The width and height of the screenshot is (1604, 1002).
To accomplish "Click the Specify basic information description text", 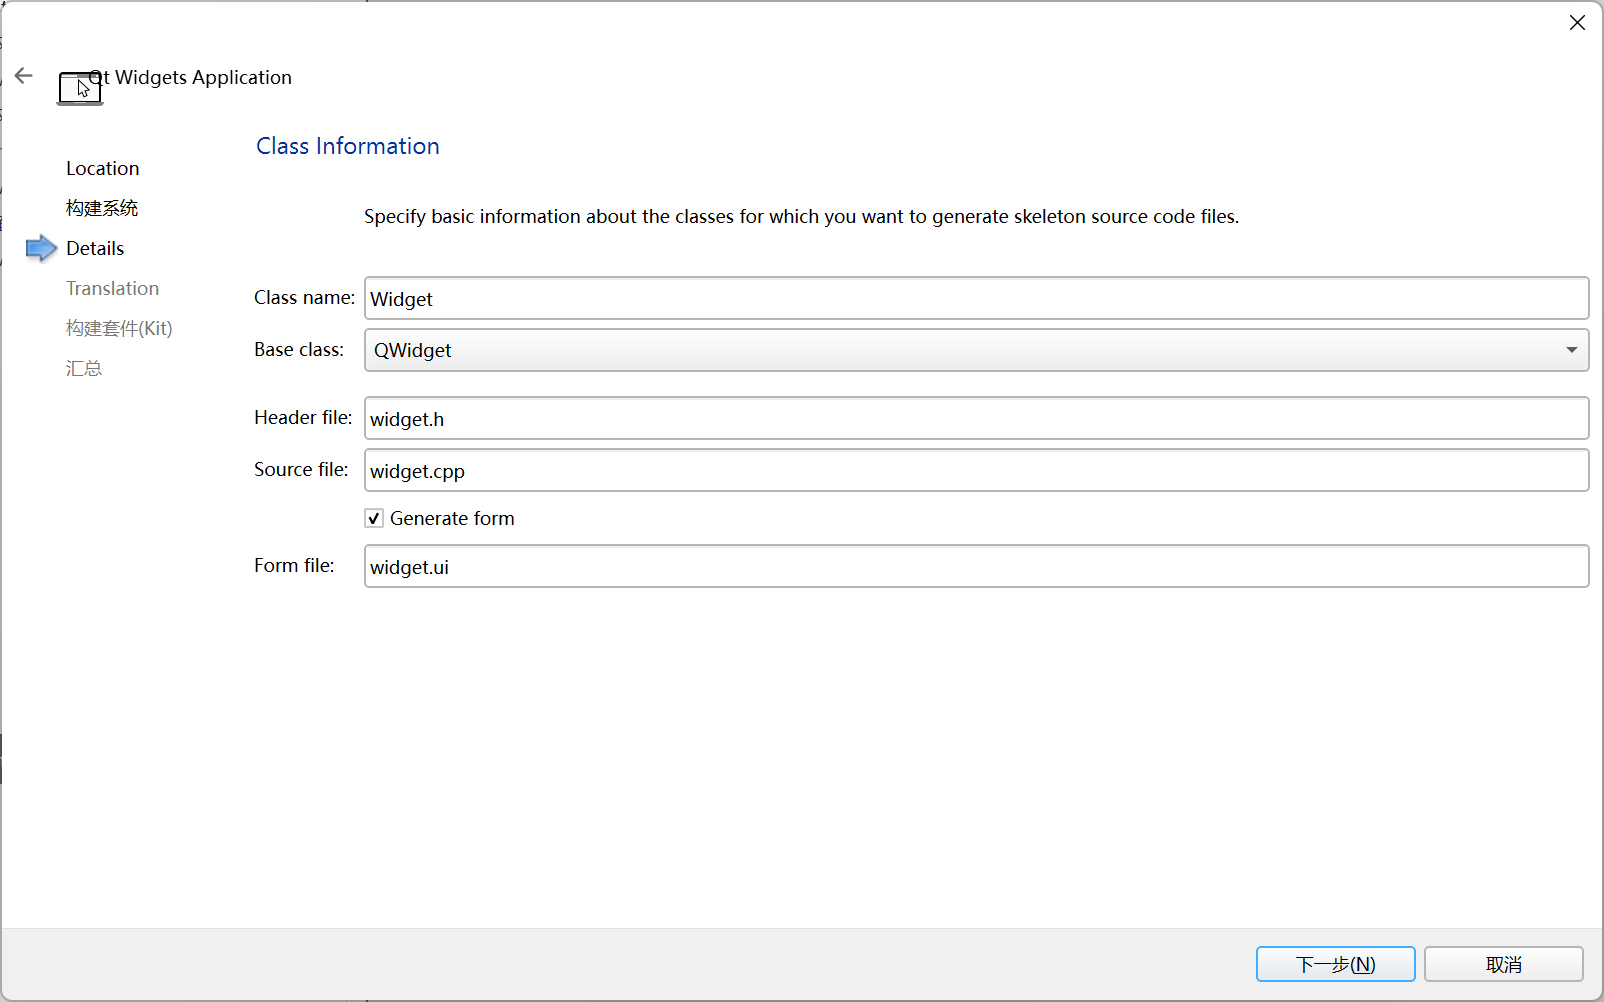I will [x=801, y=216].
